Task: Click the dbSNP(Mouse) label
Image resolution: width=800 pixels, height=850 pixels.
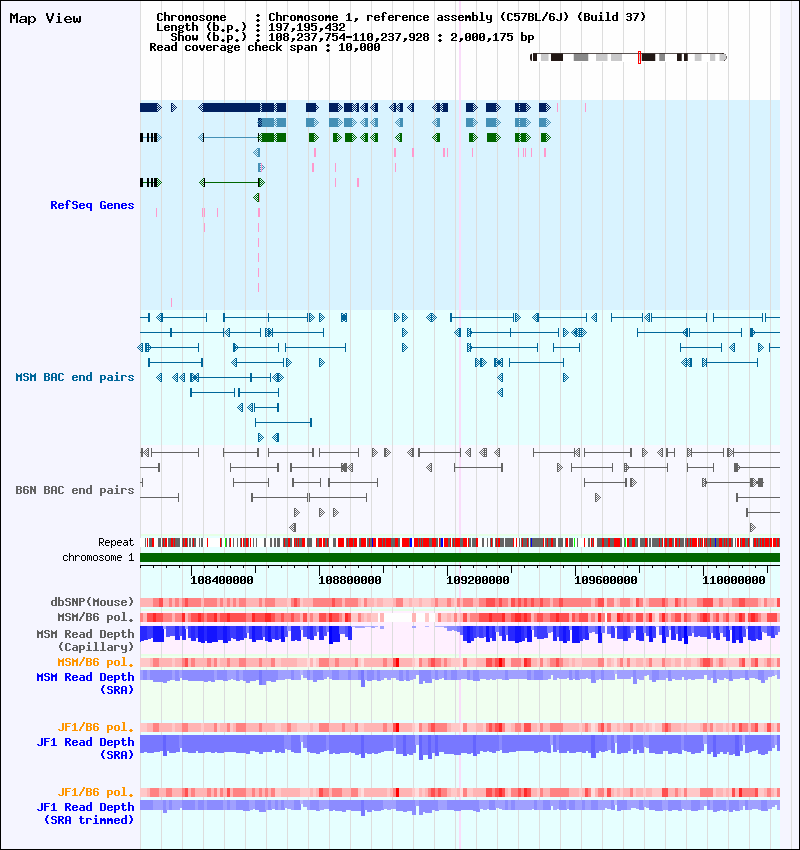Action: pos(92,602)
